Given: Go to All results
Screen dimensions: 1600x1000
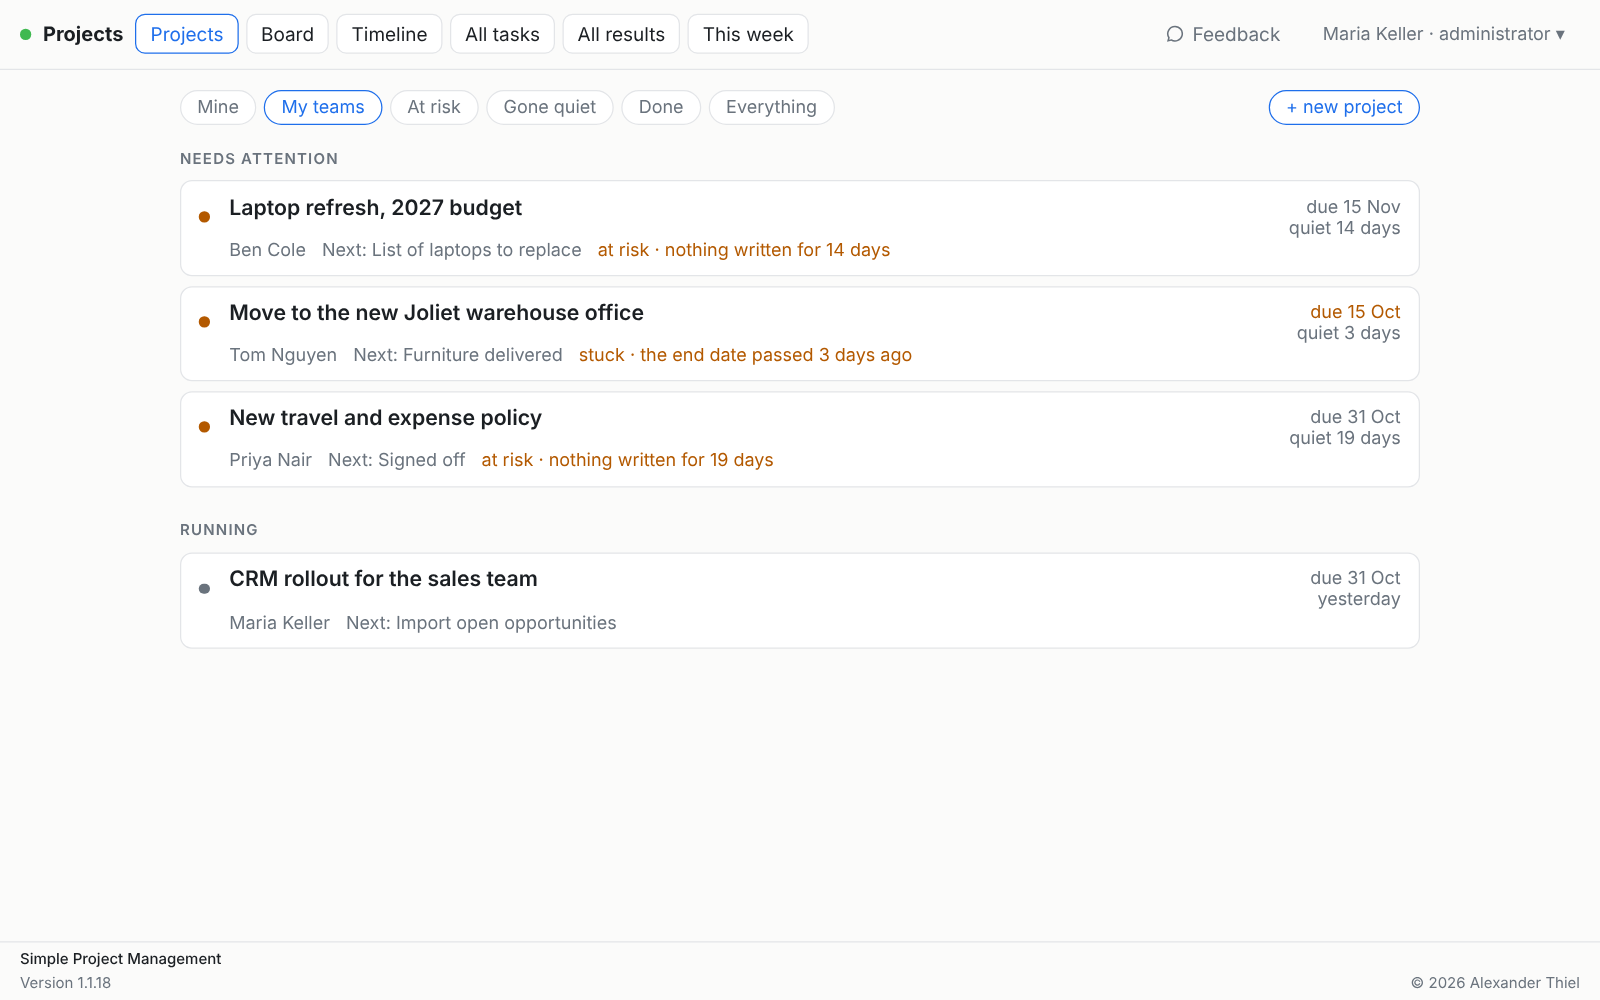Looking at the screenshot, I should pyautogui.click(x=621, y=34).
